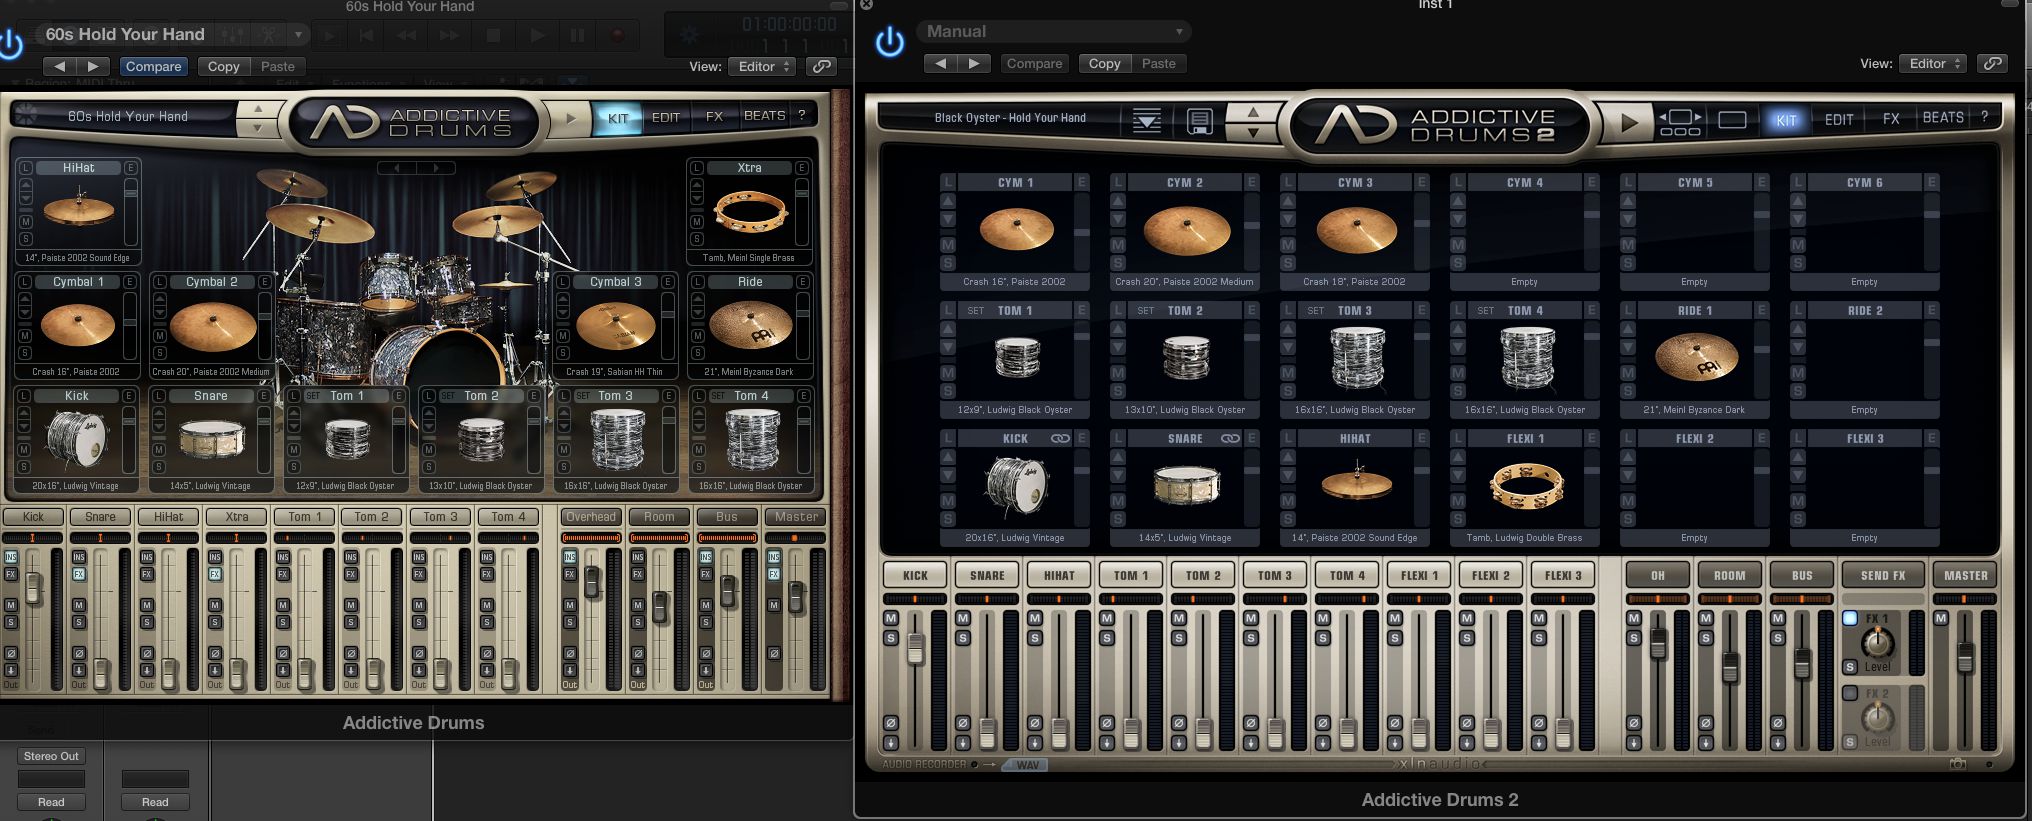Click the phase invert button on AD2 KICK channel
This screenshot has height=821, width=2032.
[890, 723]
